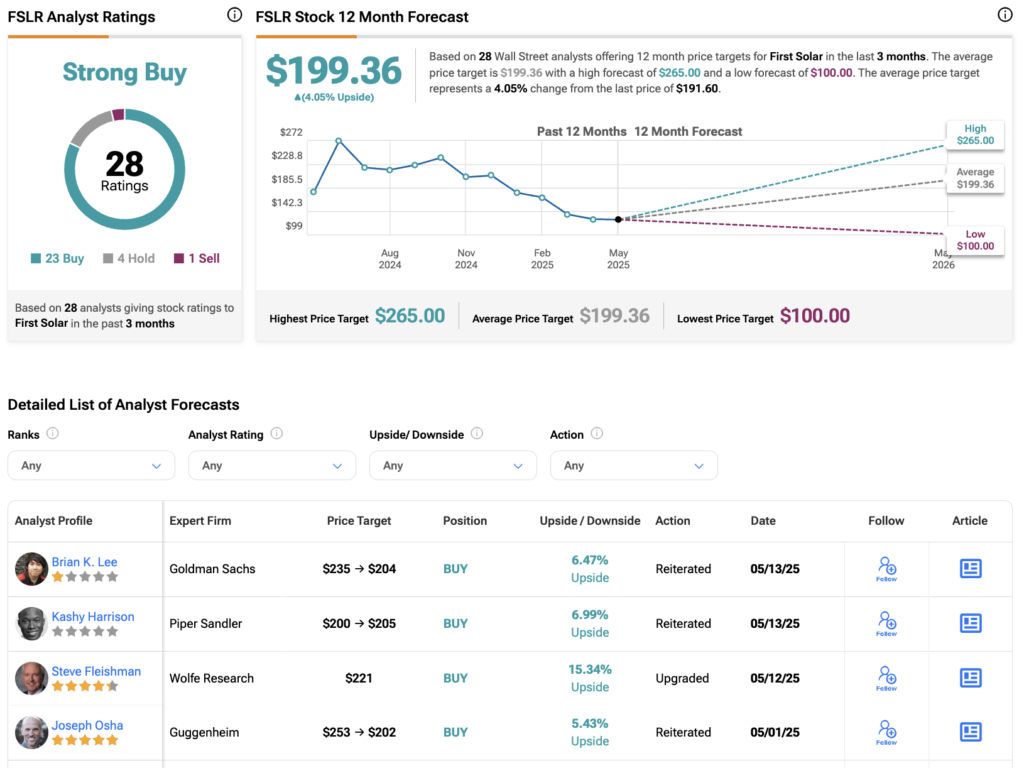Open Kashy Harrison's analyst profile link
This screenshot has width=1024, height=768.
[93, 616]
